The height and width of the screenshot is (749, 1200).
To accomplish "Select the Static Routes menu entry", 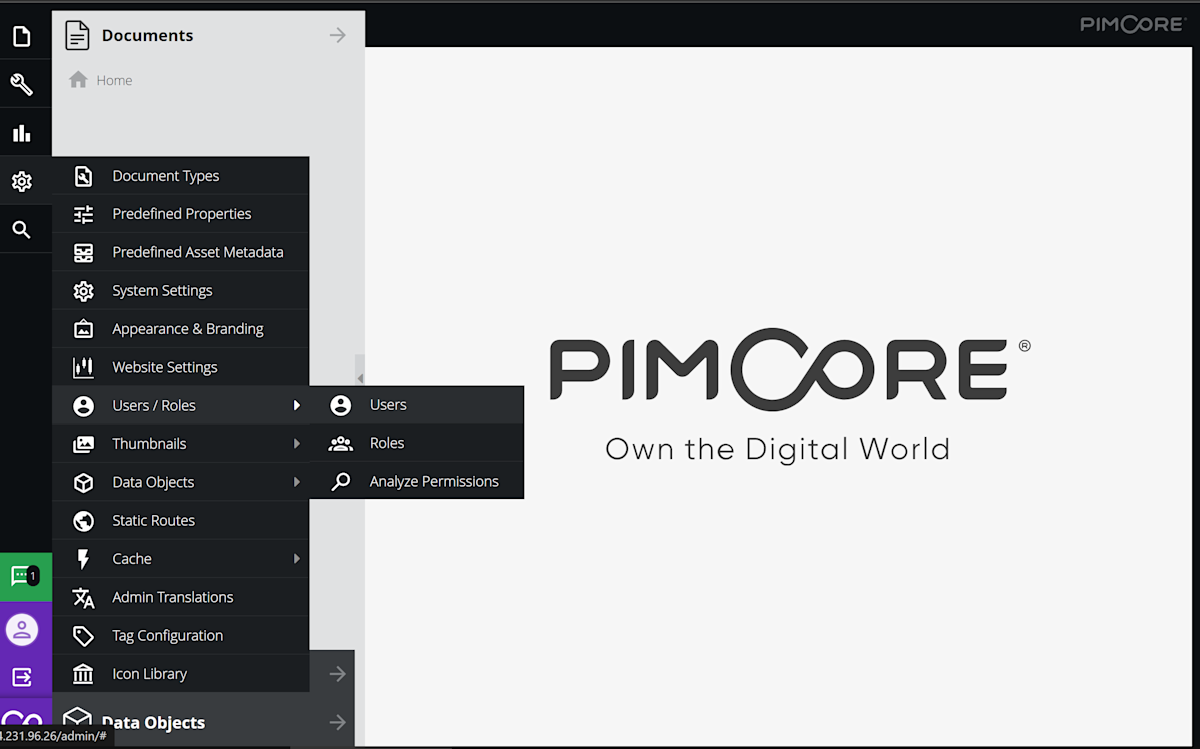I will [181, 520].
